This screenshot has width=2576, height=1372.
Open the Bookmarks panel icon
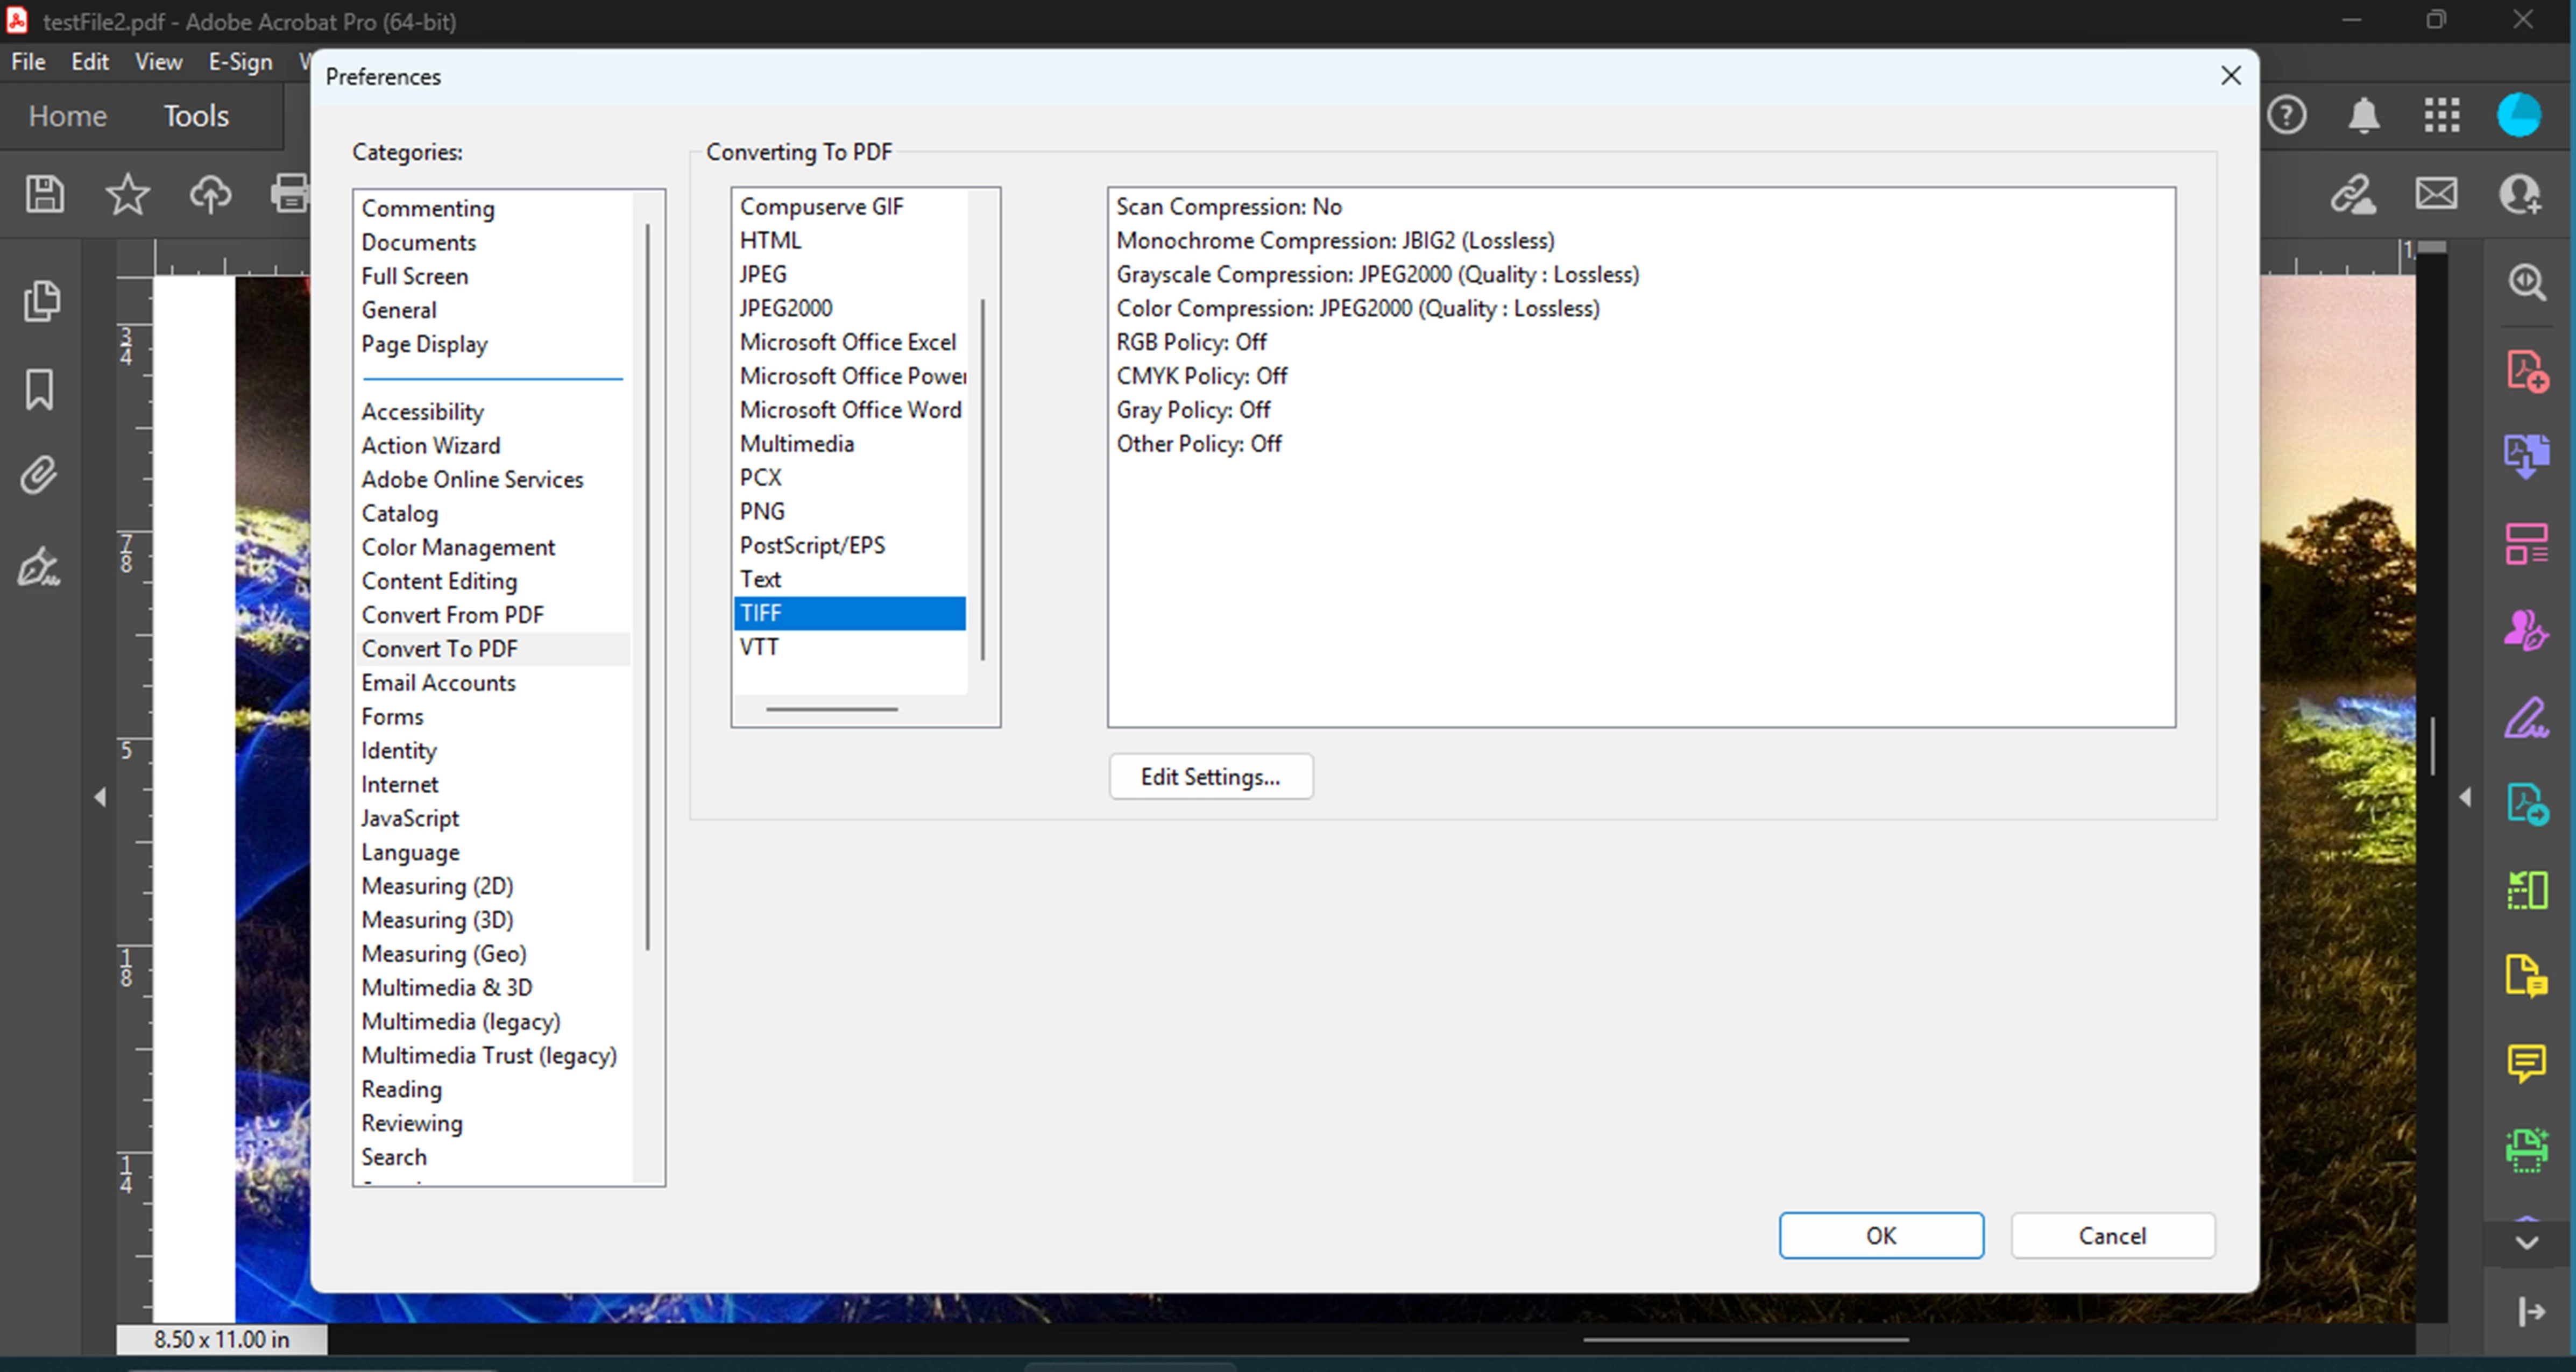(39, 389)
